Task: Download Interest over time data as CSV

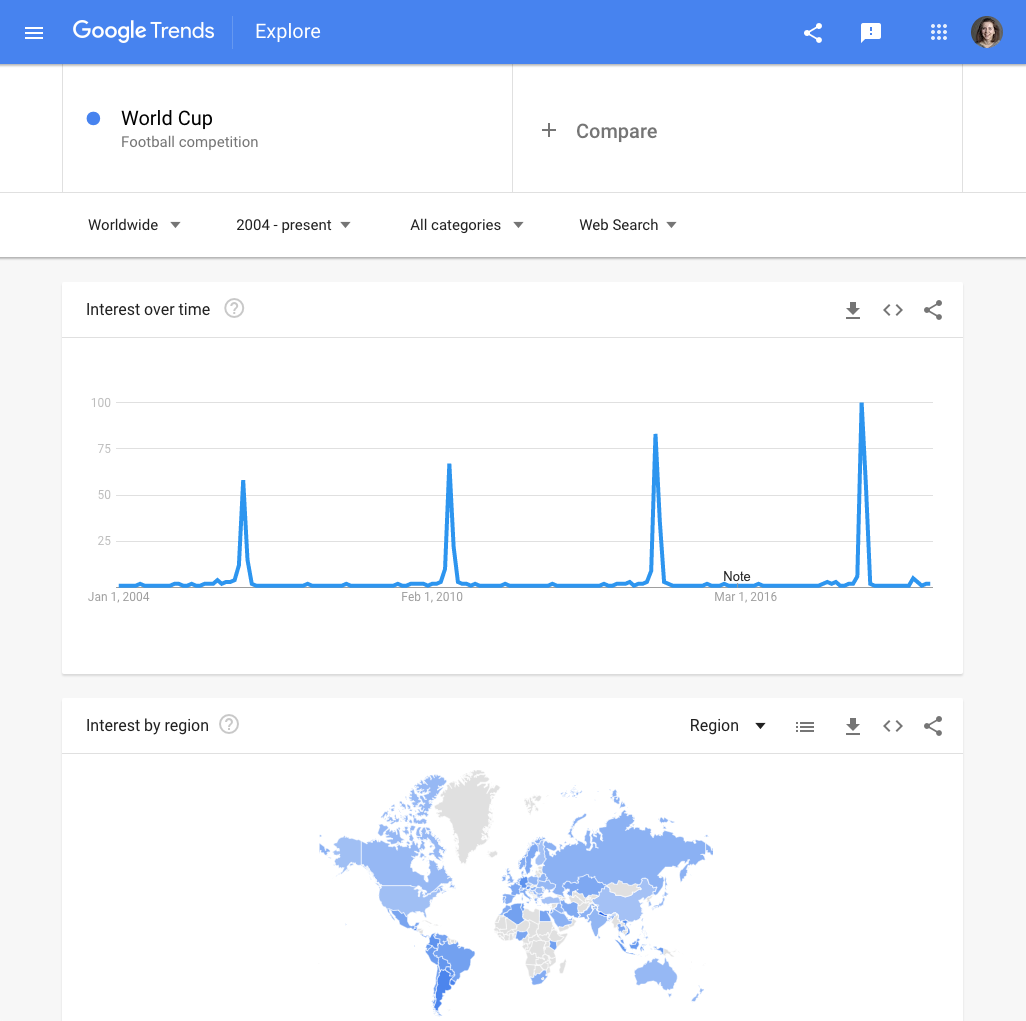Action: pos(853,310)
